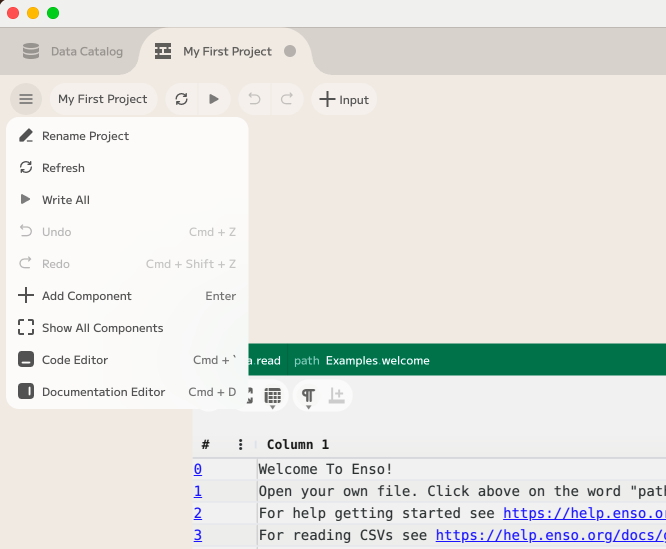Open the Documentation Editor from the menu

127,391
